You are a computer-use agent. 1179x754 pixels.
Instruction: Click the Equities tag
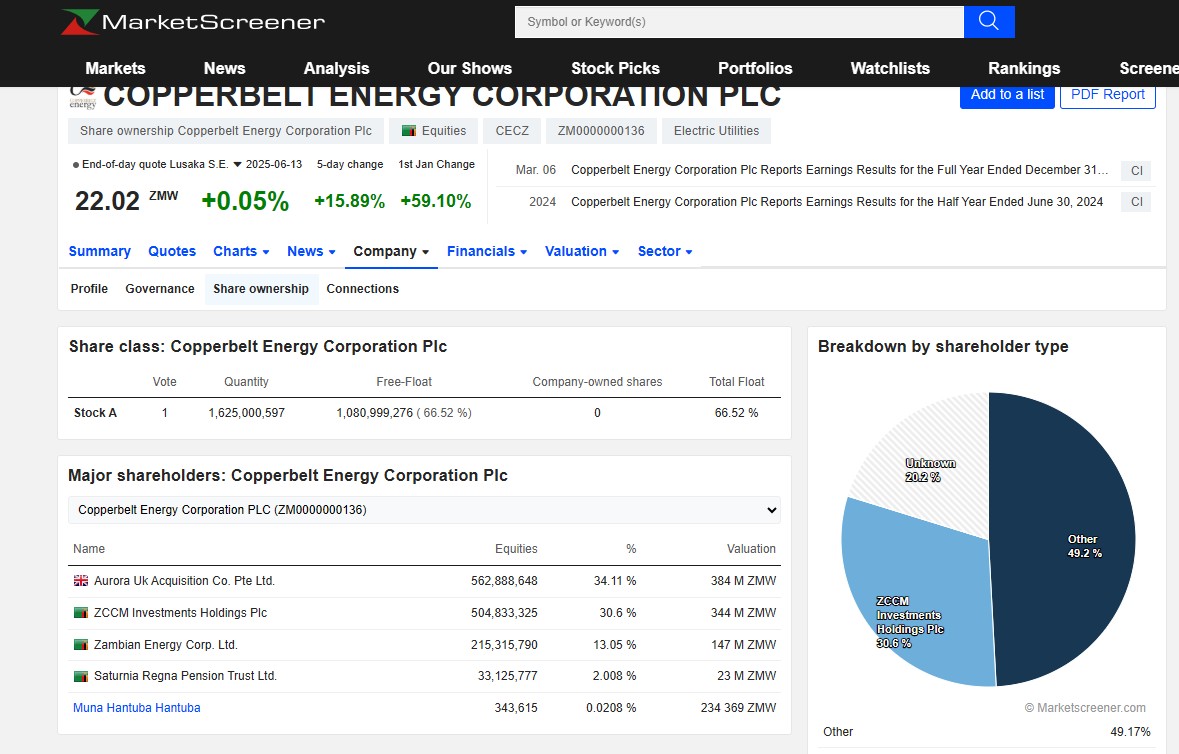pyautogui.click(x=434, y=131)
